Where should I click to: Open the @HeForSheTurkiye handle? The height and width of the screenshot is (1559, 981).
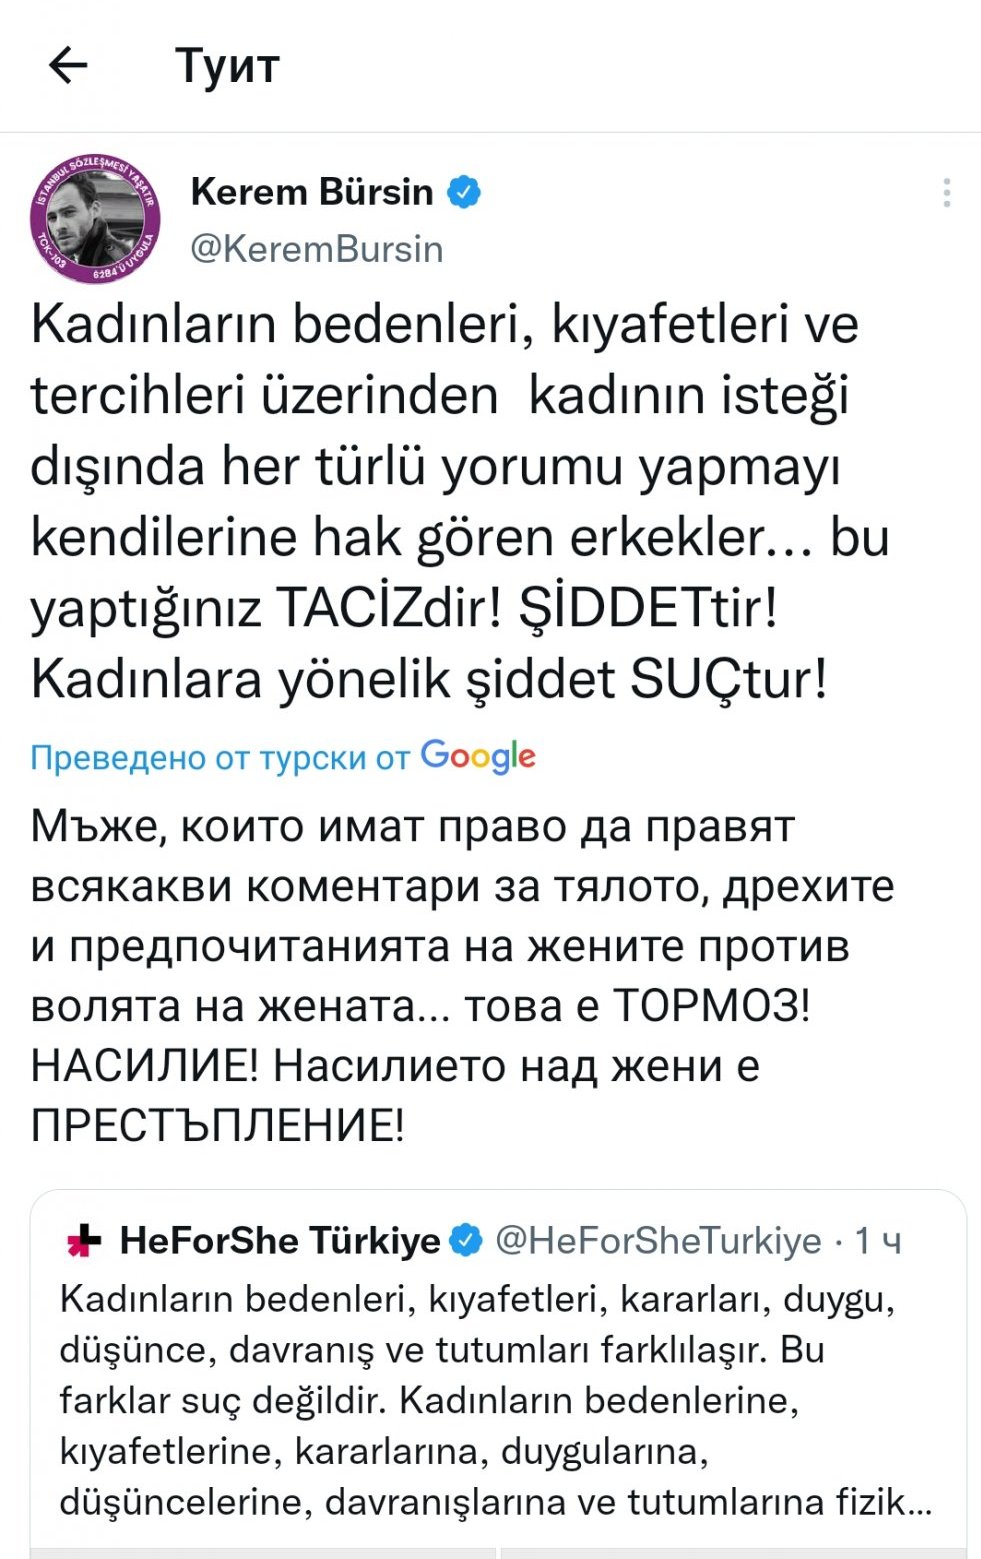click(659, 1241)
